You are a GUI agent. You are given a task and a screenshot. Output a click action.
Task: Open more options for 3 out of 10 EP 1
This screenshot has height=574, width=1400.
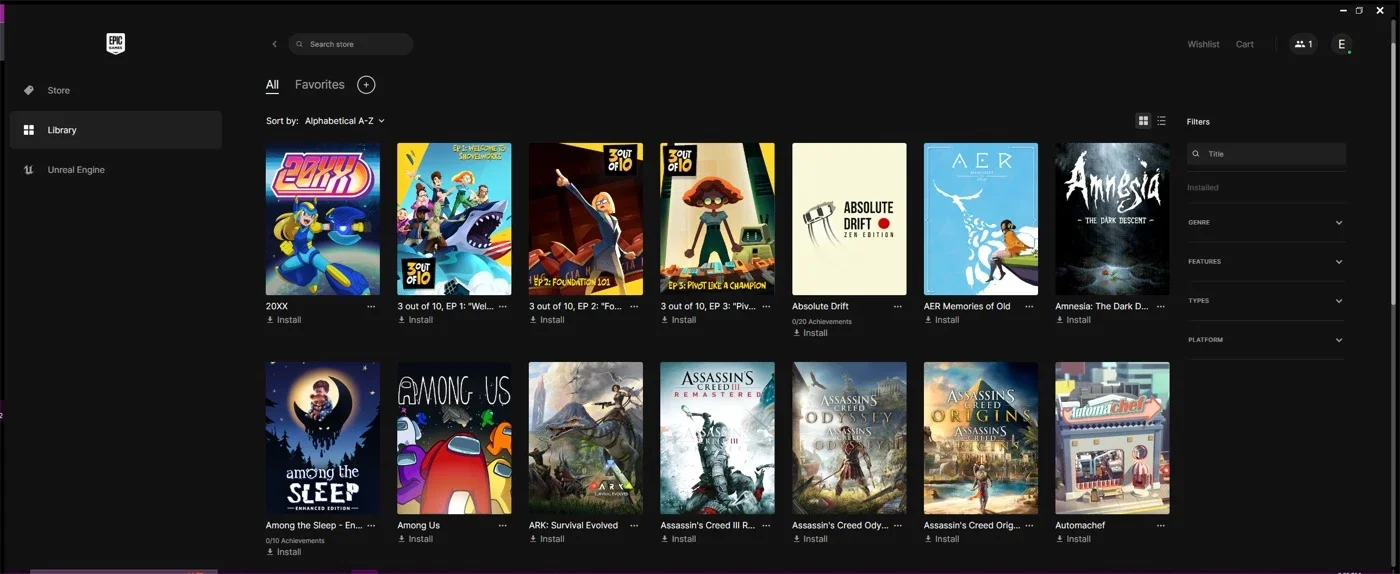pyautogui.click(x=503, y=307)
